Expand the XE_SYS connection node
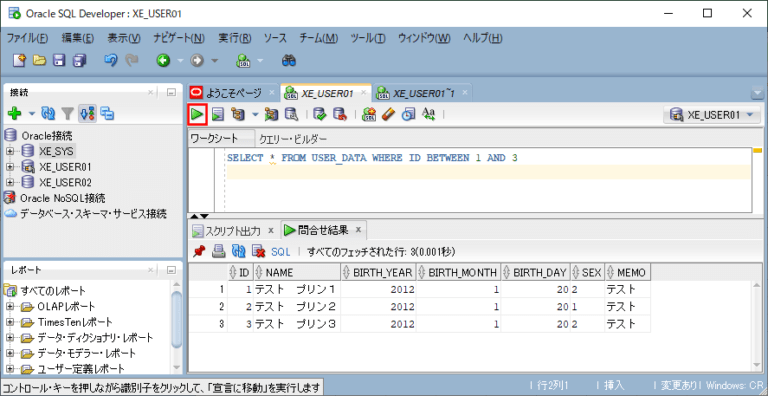 pos(10,151)
